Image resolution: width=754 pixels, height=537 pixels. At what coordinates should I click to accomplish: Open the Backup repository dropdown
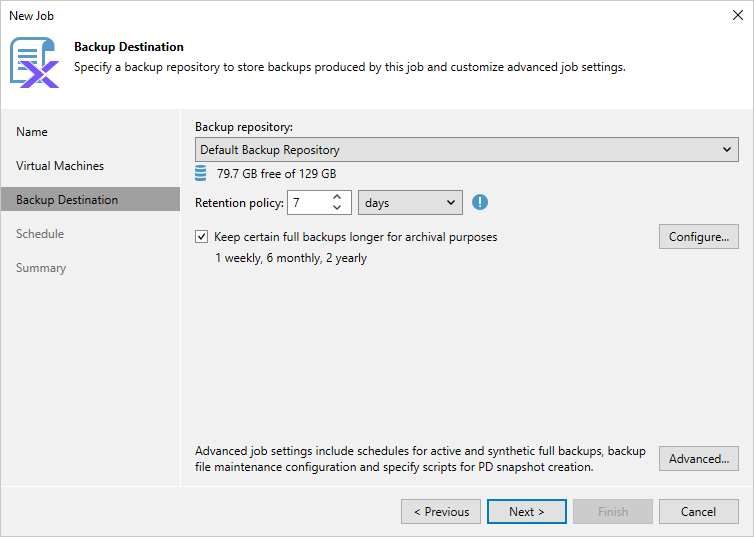[x=466, y=150]
